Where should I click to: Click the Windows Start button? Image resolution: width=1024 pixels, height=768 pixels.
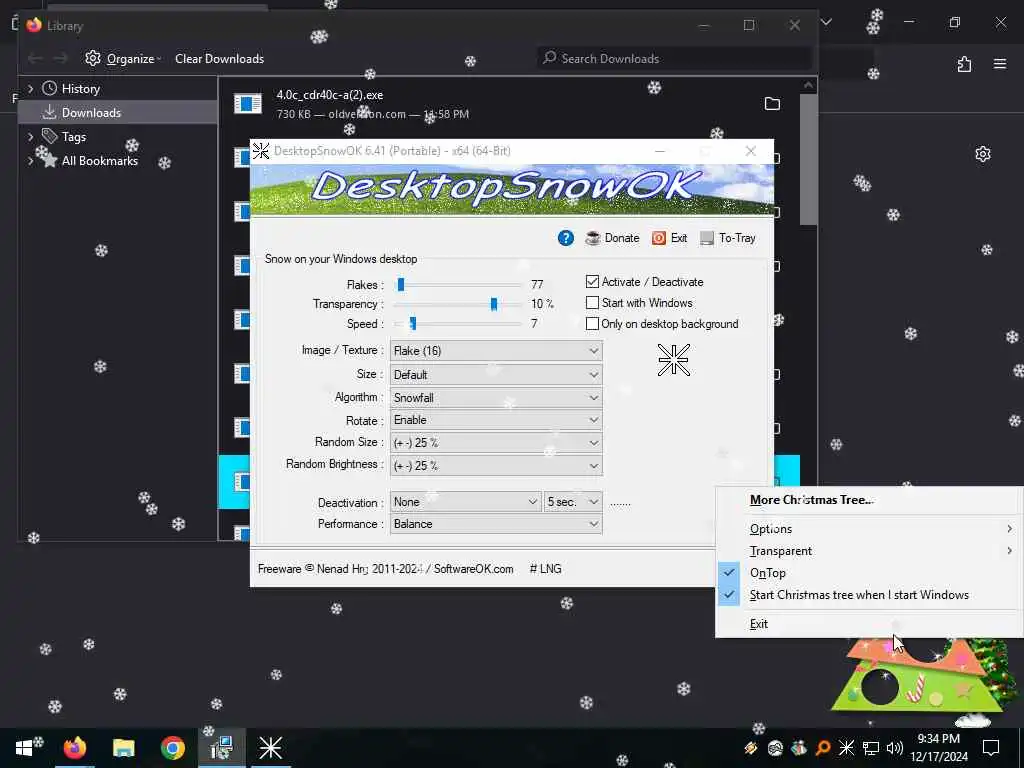(x=24, y=748)
